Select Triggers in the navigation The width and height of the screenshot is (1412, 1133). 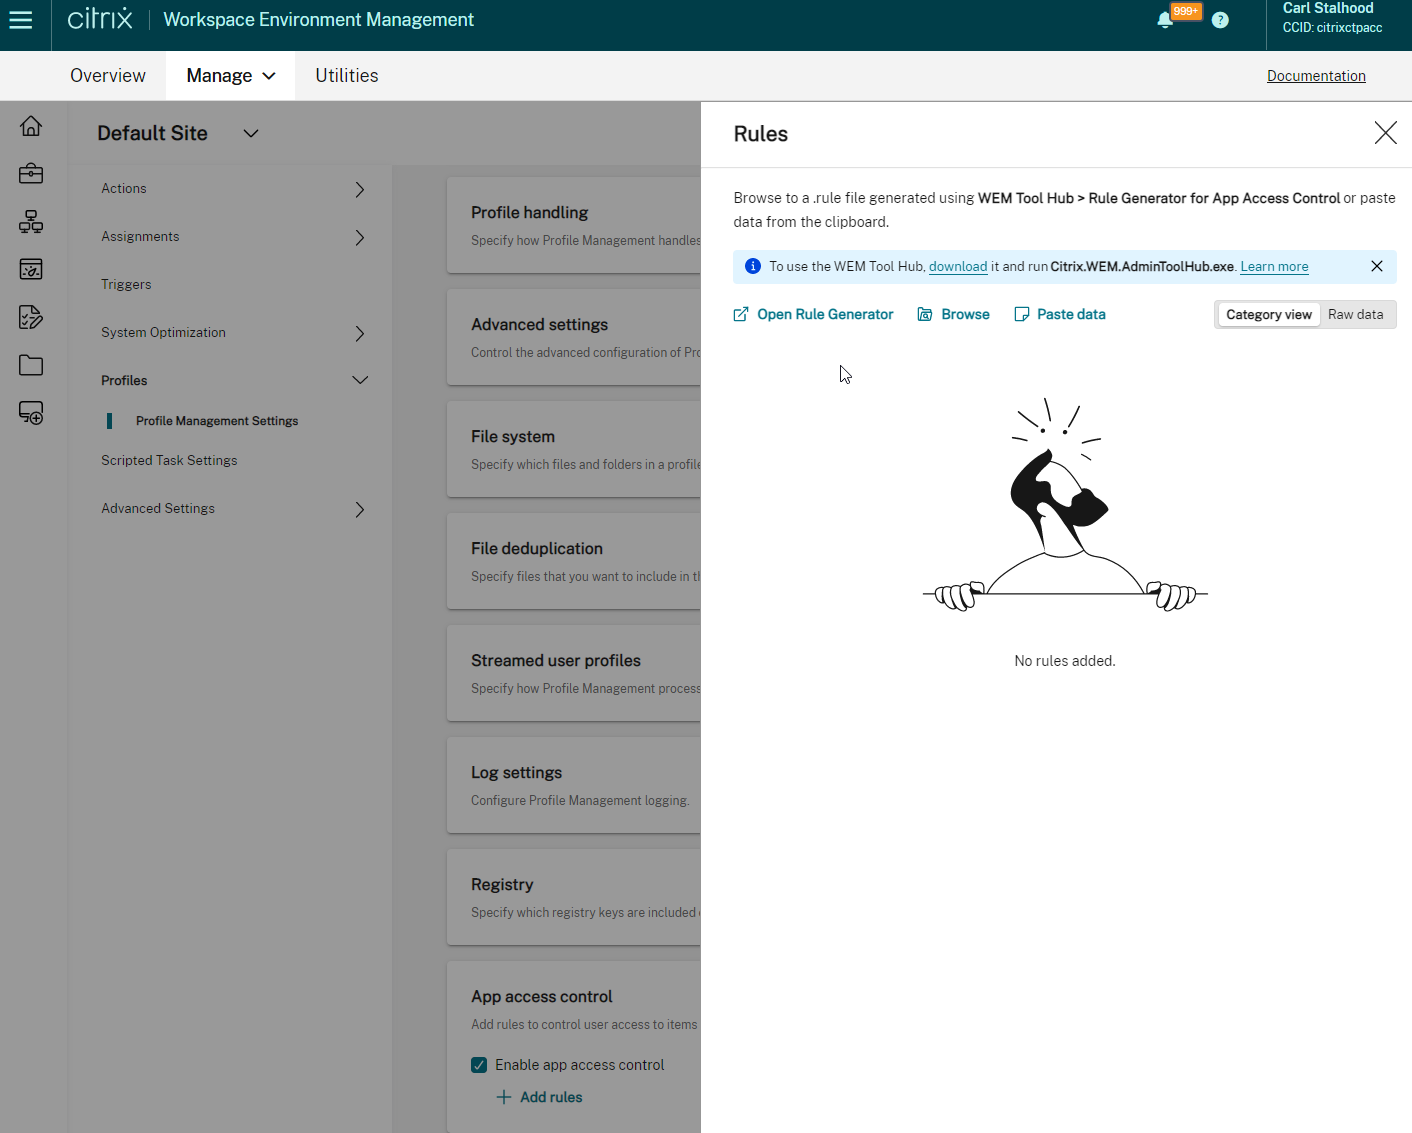pos(126,284)
